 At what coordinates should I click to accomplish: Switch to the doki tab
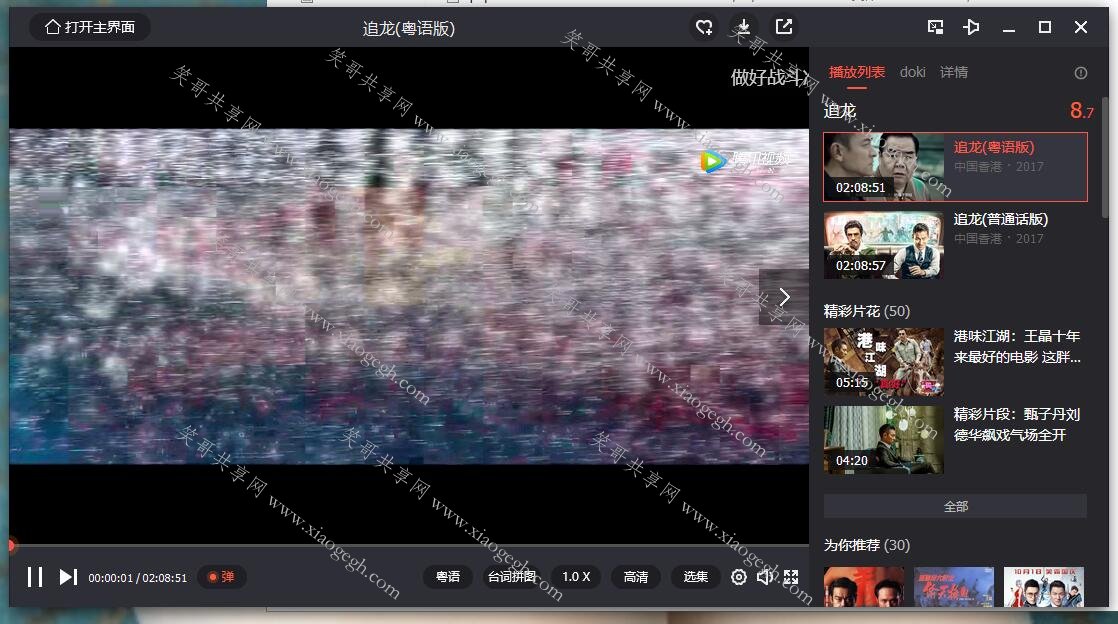[913, 72]
